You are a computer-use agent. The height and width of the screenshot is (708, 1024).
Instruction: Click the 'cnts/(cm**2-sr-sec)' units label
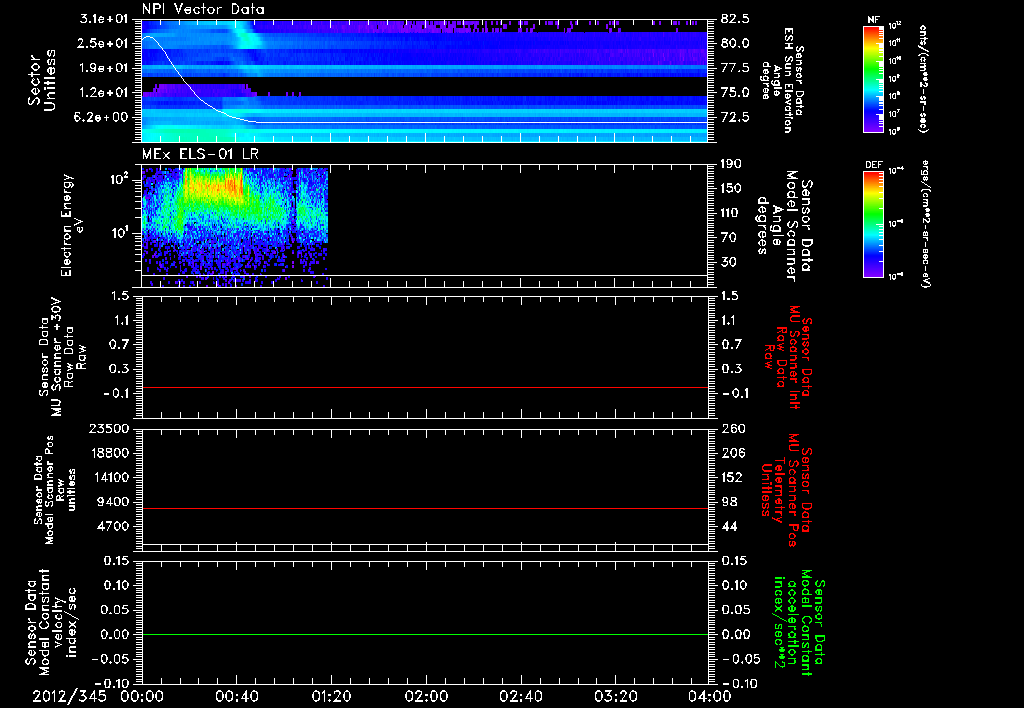pos(923,79)
